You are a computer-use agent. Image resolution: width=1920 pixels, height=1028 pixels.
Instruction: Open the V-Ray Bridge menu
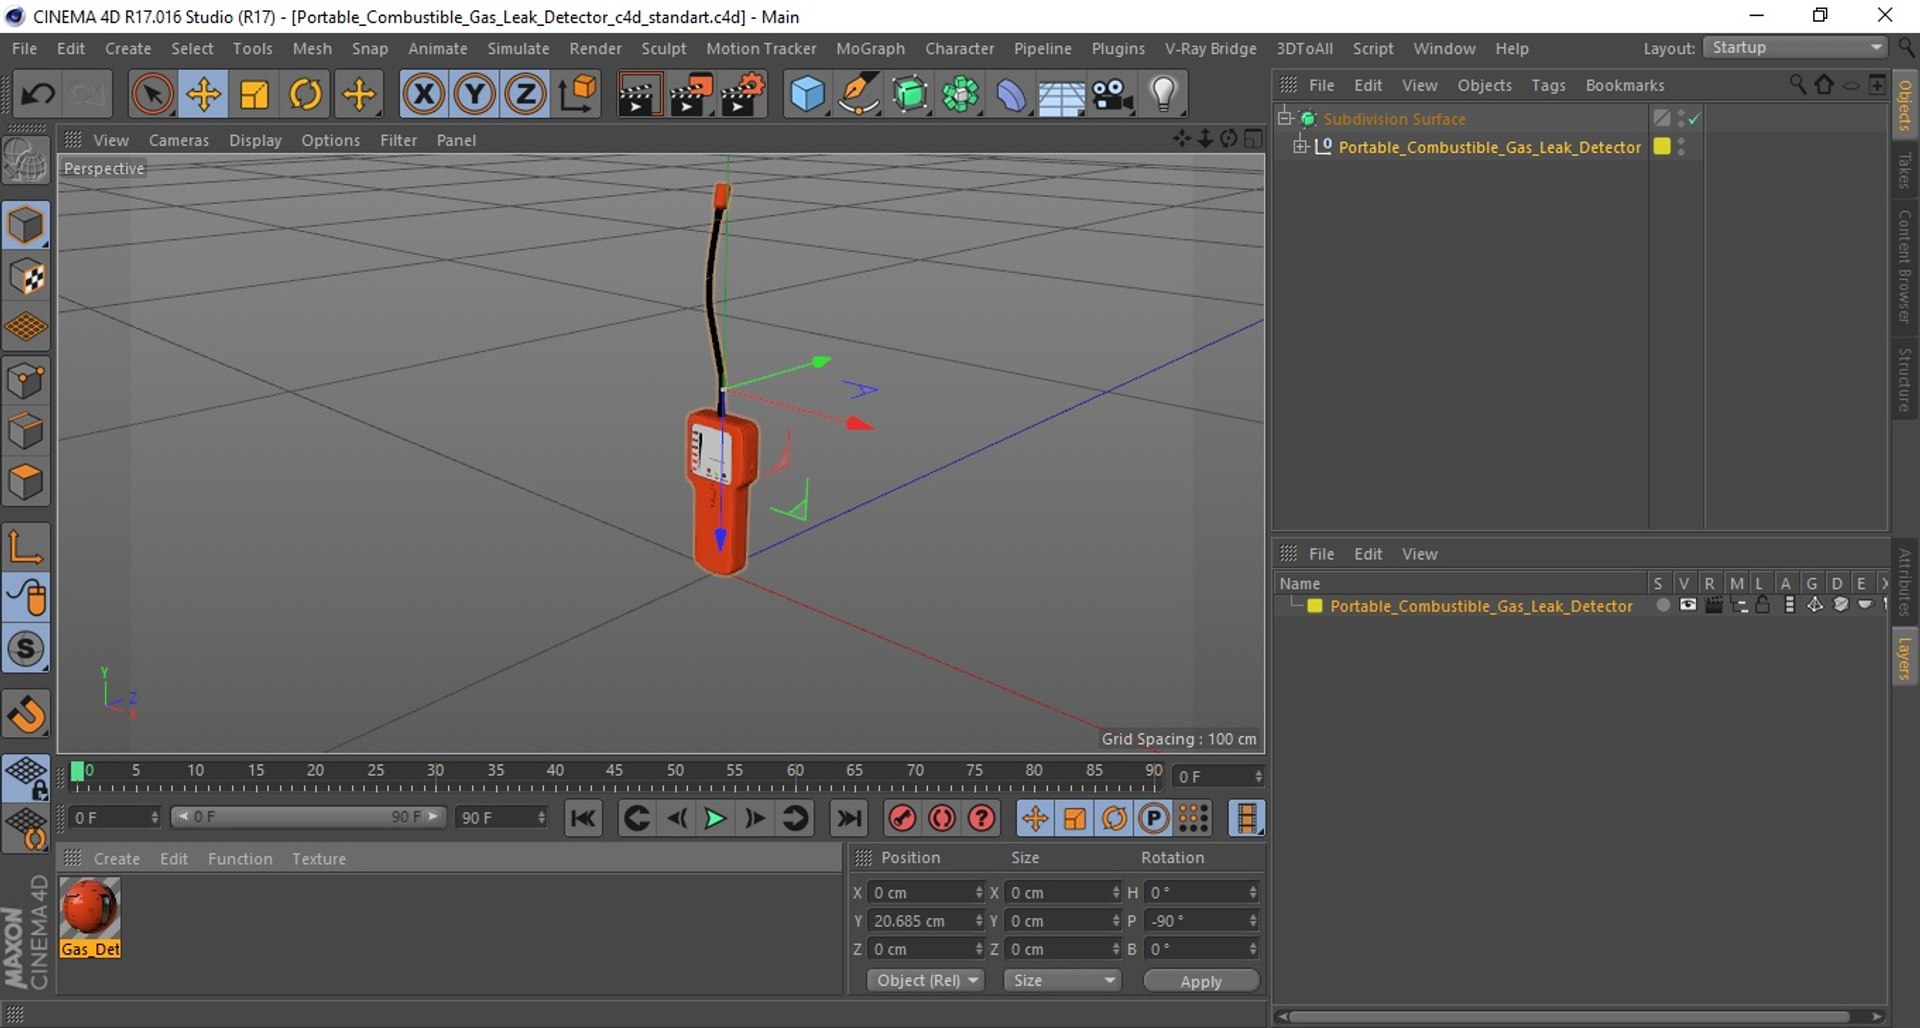pos(1210,49)
